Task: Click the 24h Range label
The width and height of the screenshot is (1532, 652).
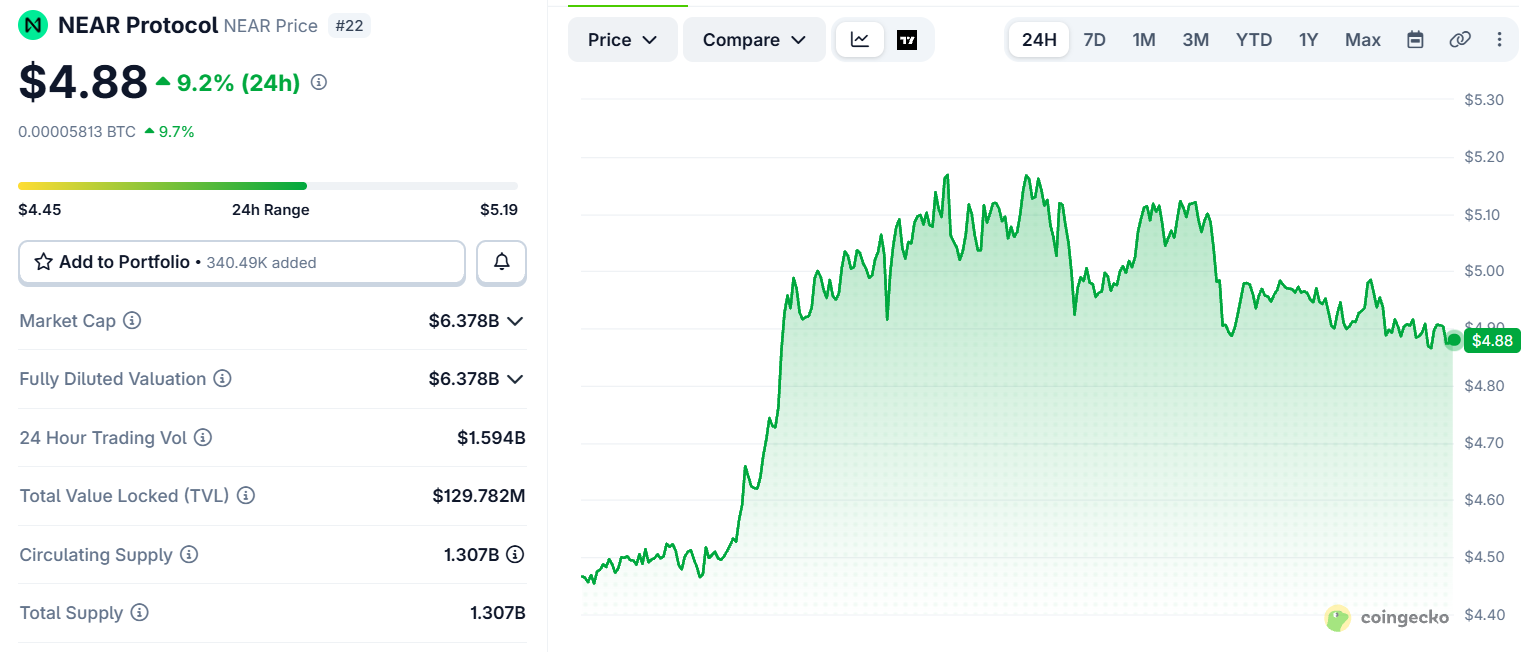Action: pos(271,210)
